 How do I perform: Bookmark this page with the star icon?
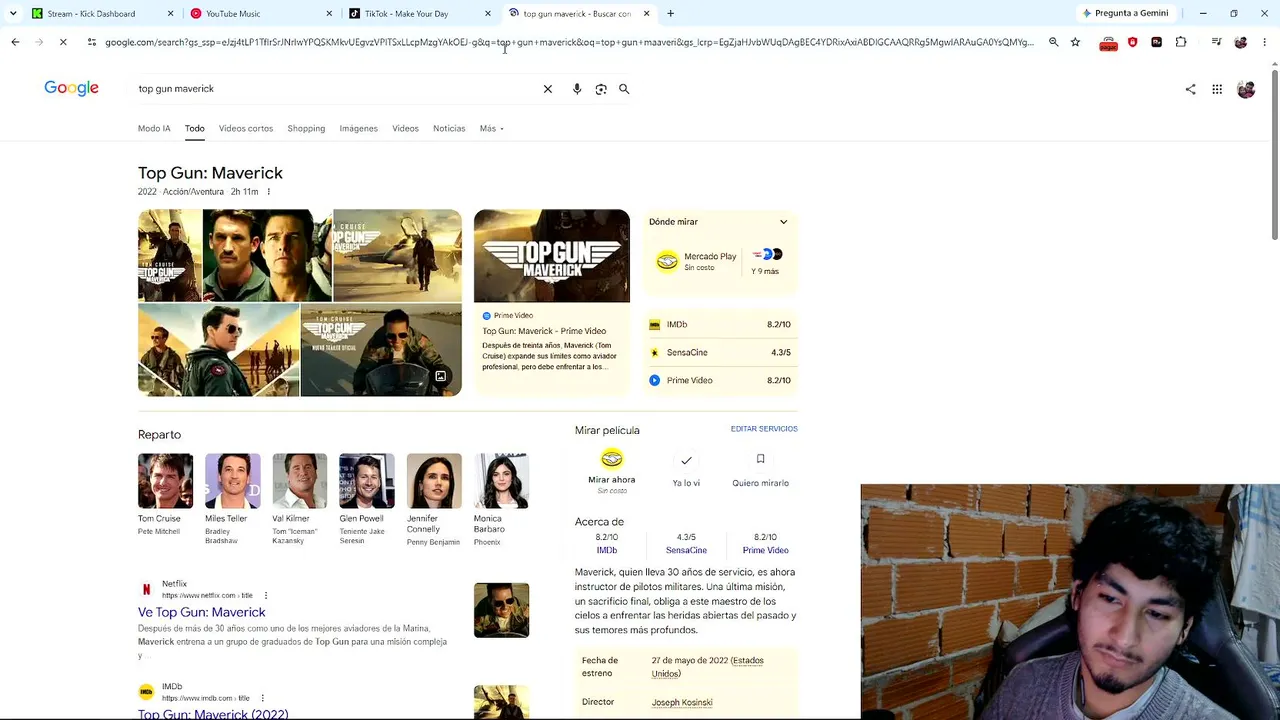1075,42
